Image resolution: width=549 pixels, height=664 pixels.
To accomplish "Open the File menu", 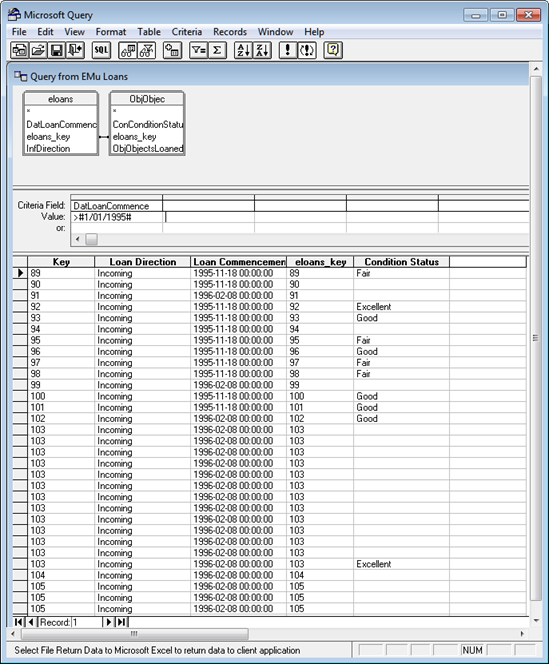I will (x=19, y=32).
